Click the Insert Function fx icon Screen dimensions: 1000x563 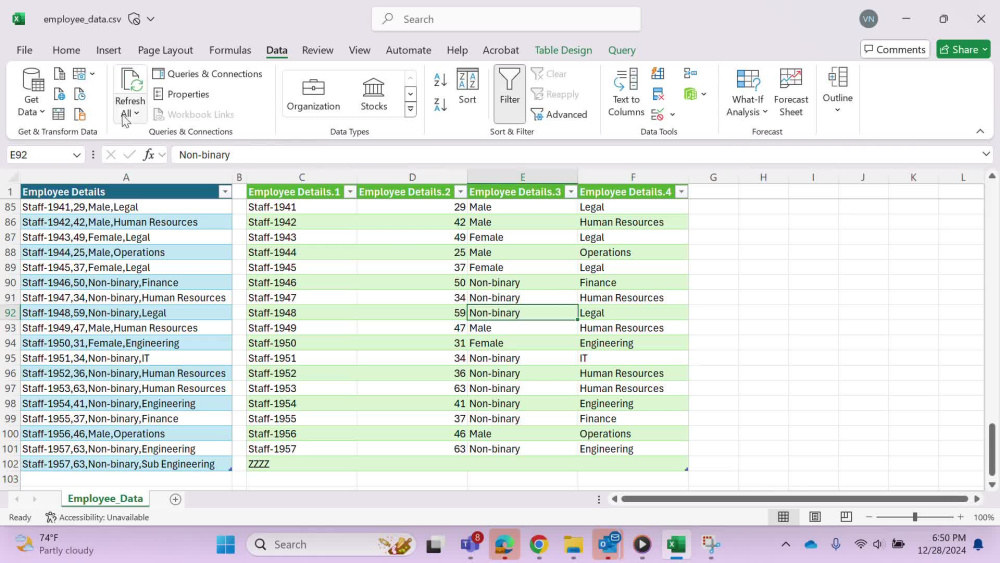(x=149, y=154)
